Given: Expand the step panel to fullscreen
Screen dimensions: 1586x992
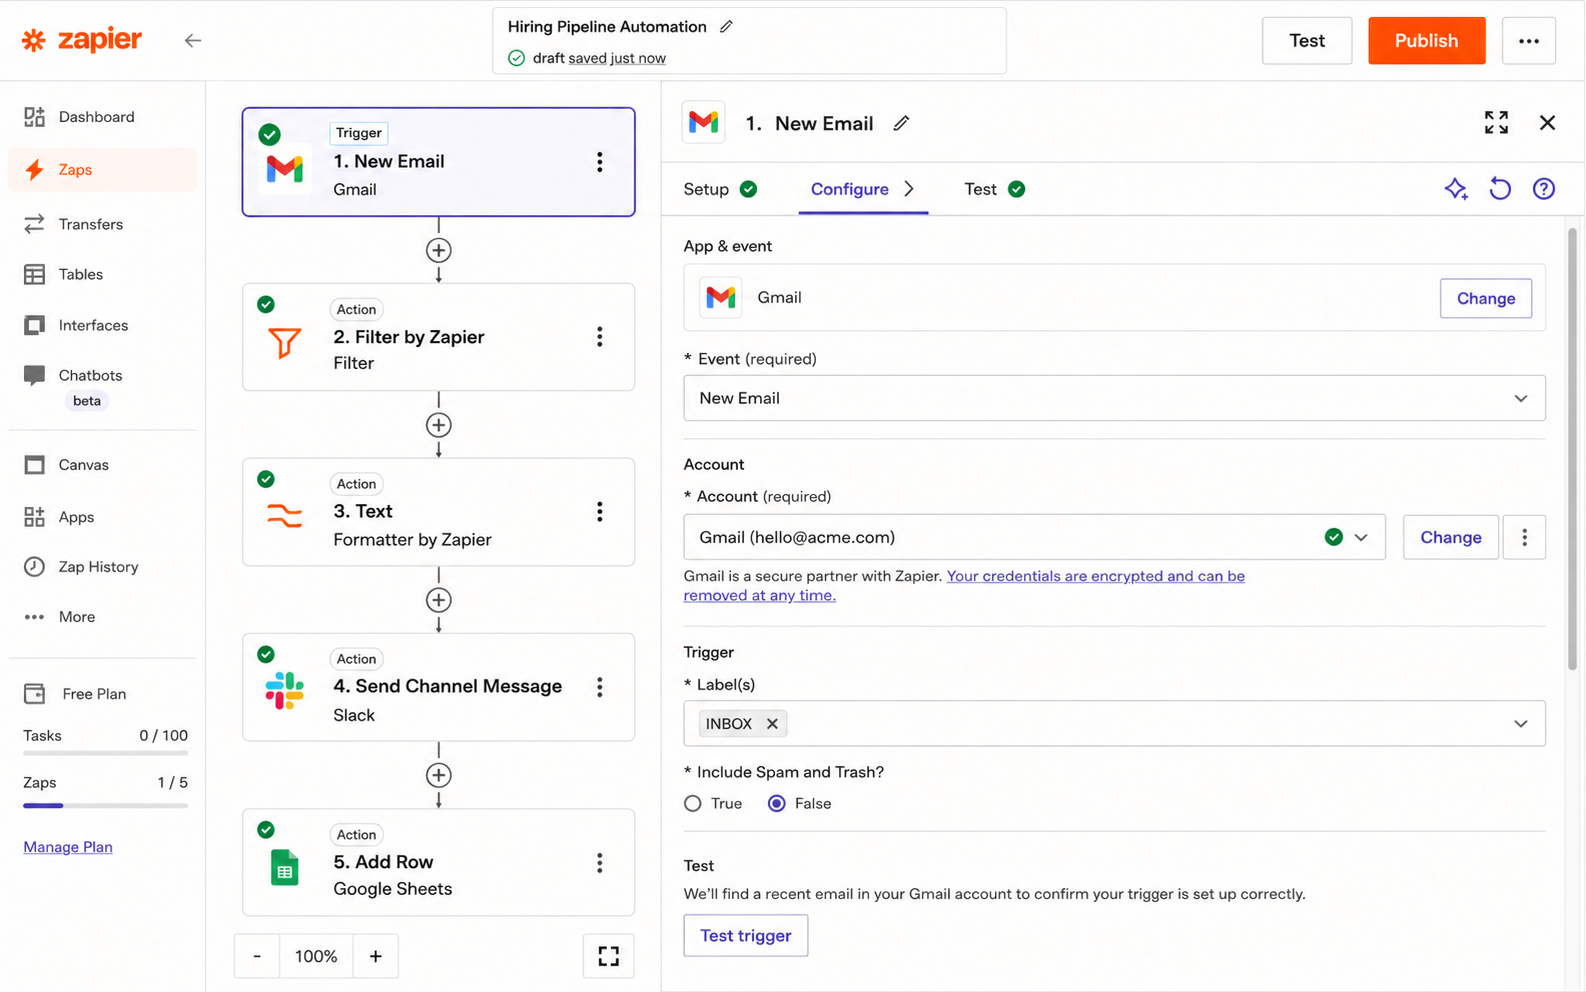Looking at the screenshot, I should 1496,123.
